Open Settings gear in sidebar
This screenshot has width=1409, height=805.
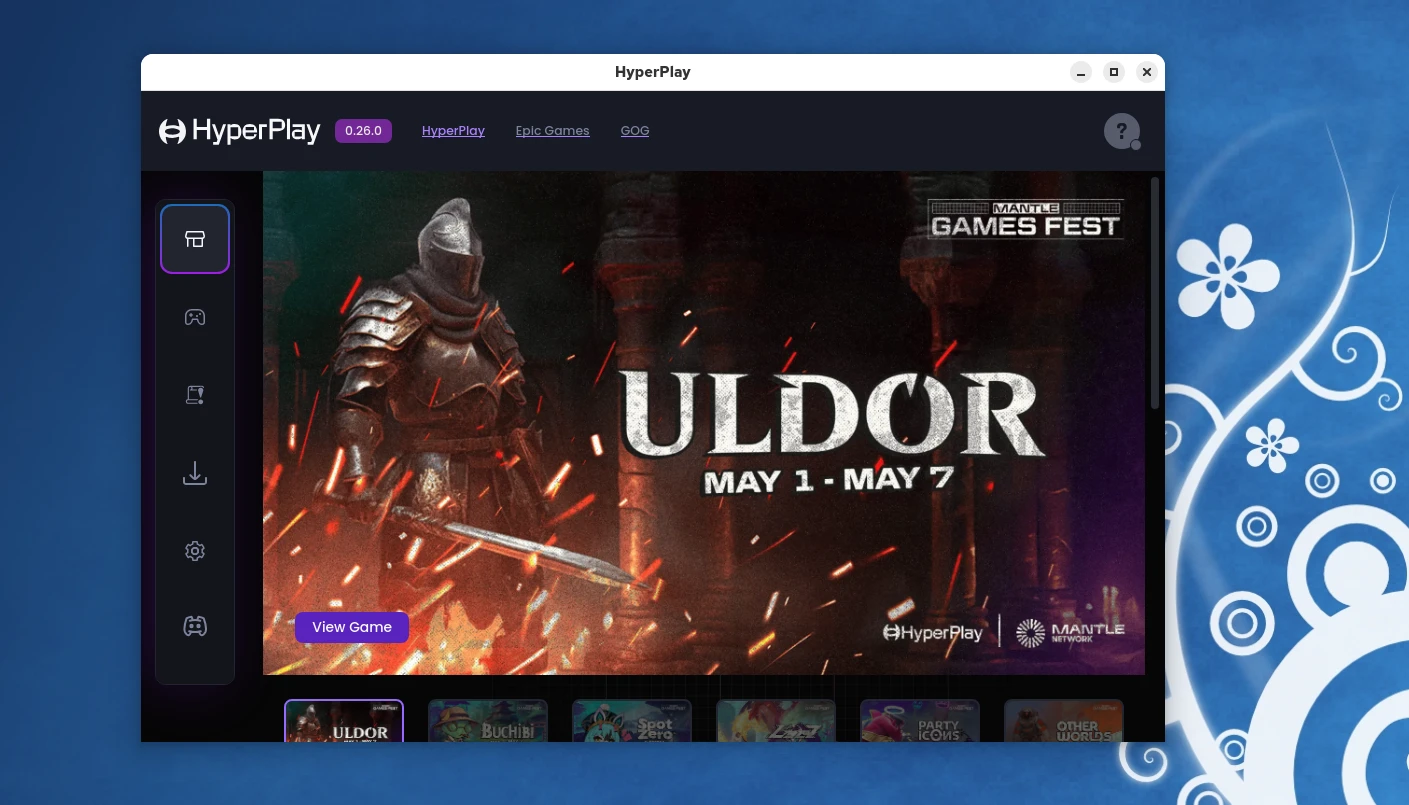195,551
